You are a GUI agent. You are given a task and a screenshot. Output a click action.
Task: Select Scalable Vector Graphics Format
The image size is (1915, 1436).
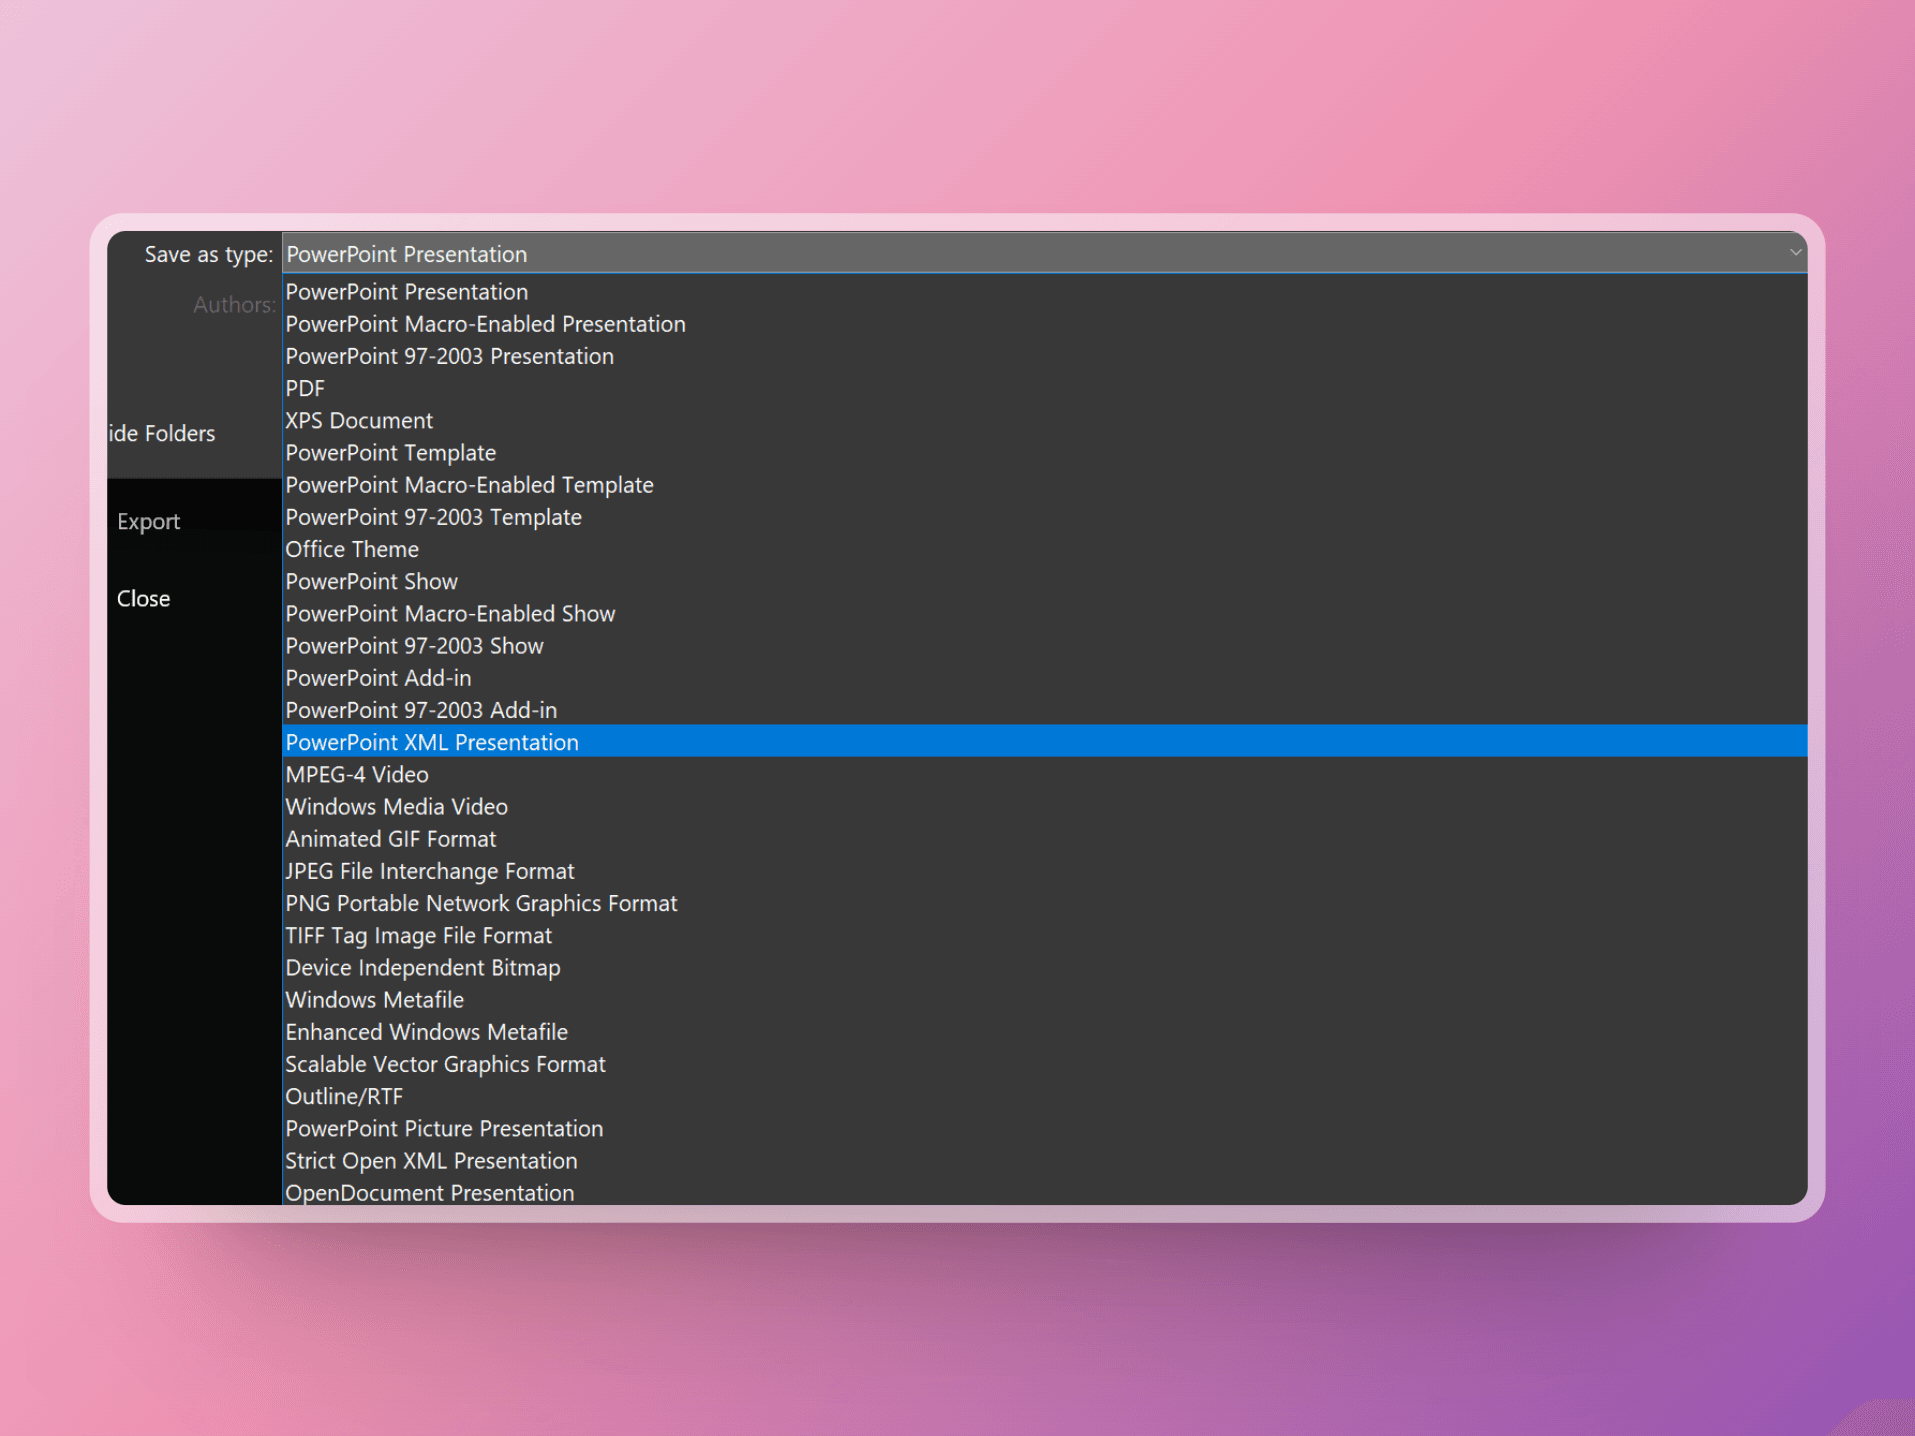point(1044,1064)
